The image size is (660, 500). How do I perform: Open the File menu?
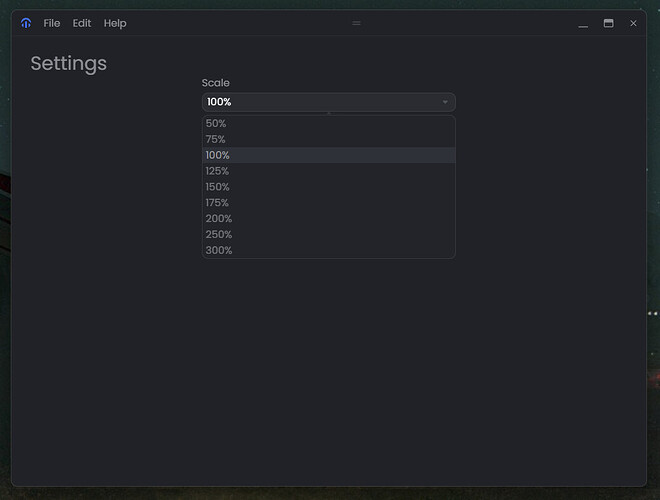[52, 23]
